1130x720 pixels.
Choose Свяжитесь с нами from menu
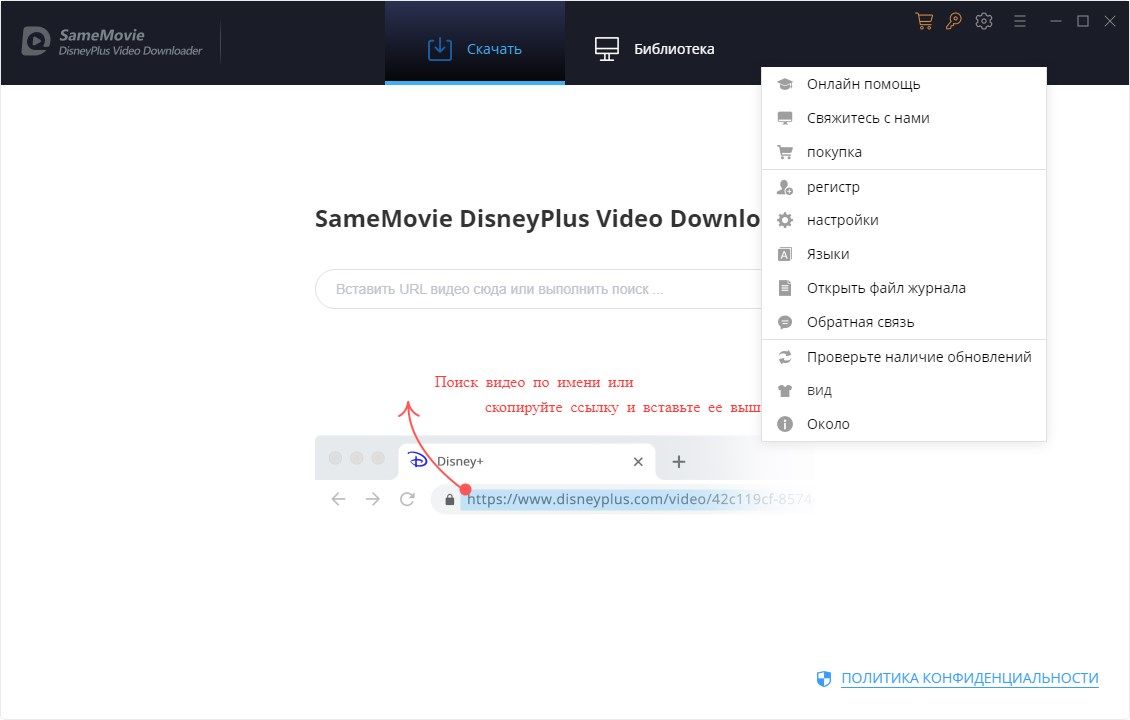[x=904, y=118]
